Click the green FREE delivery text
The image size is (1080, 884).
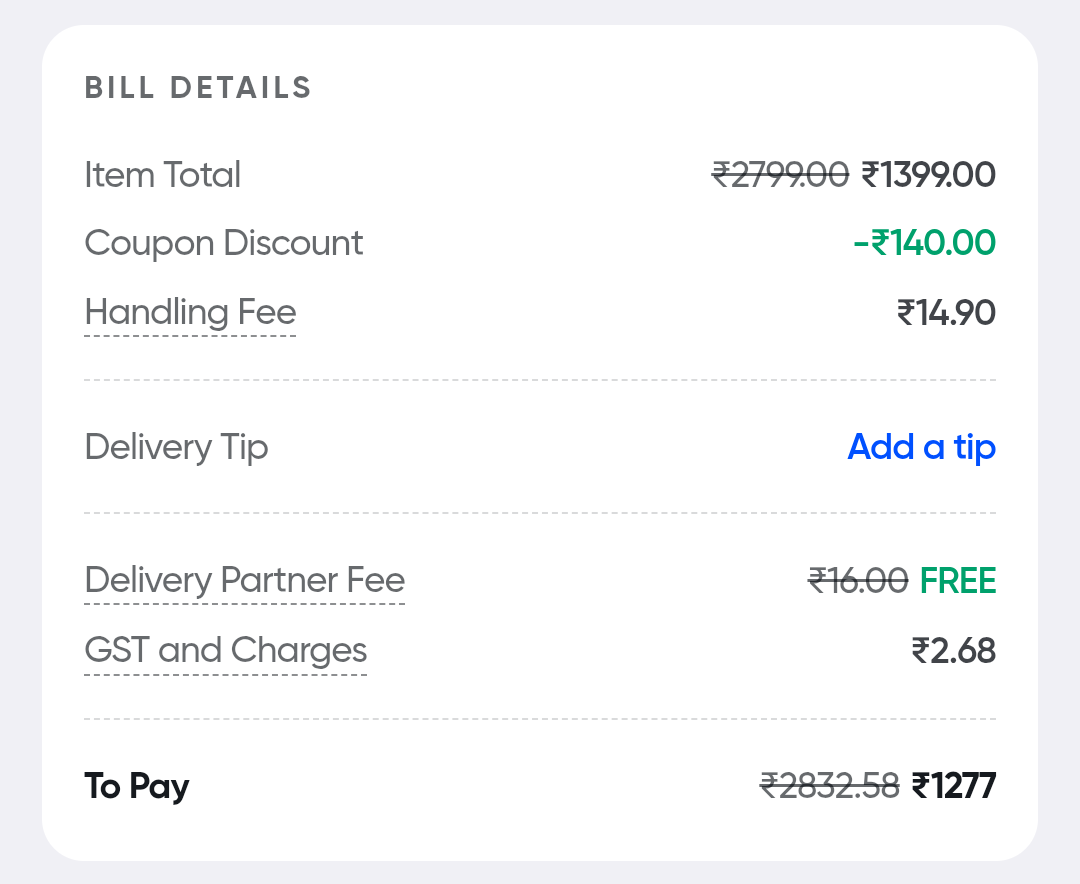[957, 581]
